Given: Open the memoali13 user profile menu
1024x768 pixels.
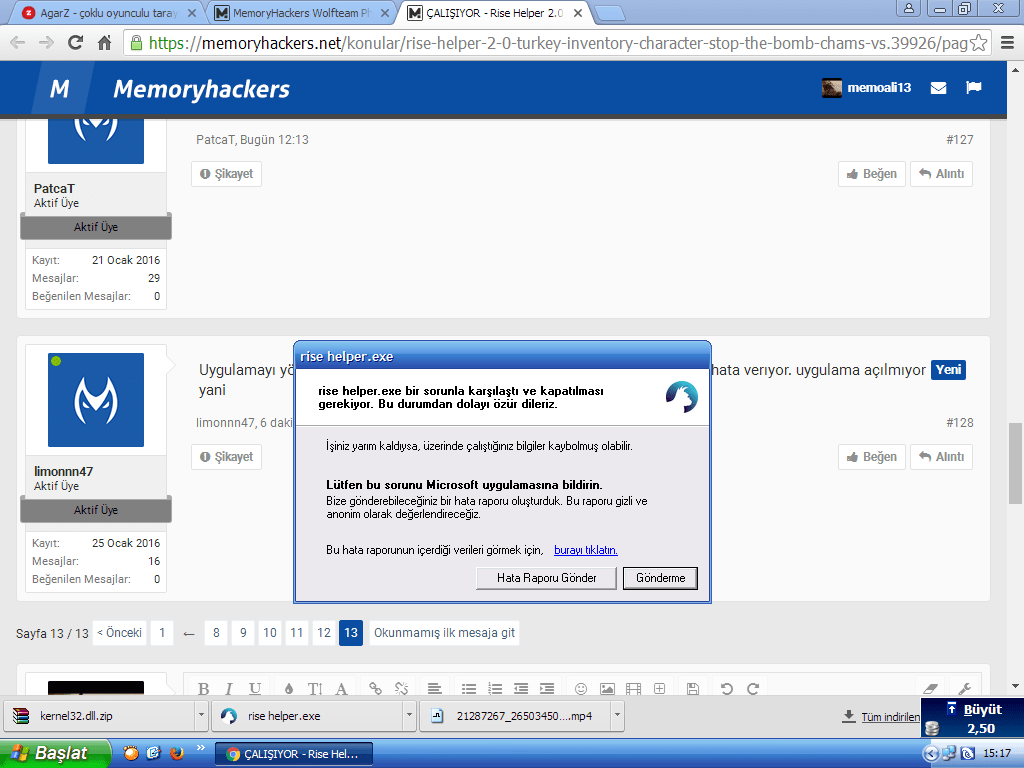Looking at the screenshot, I should 867,88.
